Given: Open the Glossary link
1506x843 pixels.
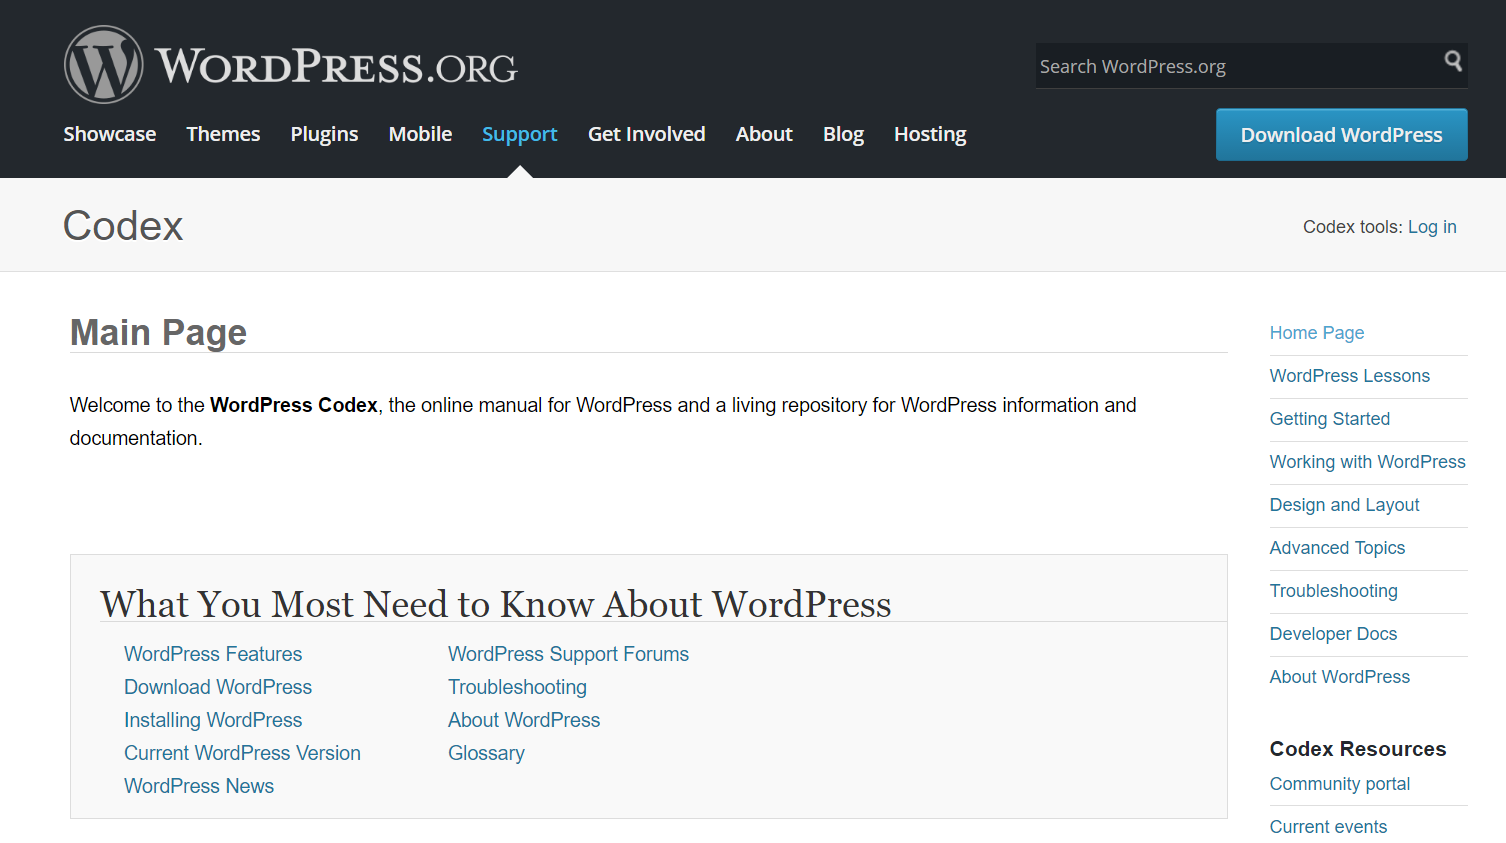Looking at the screenshot, I should pos(486,753).
